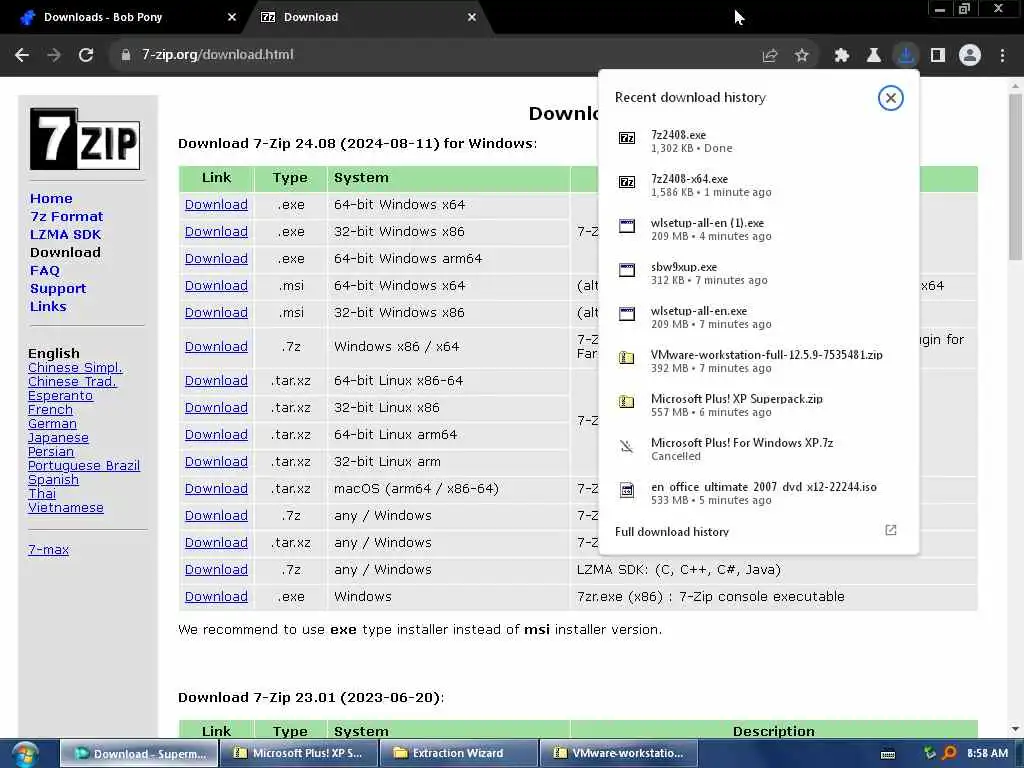1024x768 pixels.
Task: Download .msi for 64-bit Windows x64
Action: 216,285
